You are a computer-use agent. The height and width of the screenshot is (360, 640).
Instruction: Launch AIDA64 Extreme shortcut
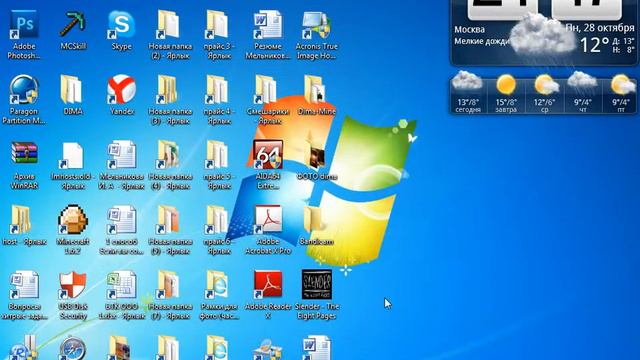click(267, 165)
